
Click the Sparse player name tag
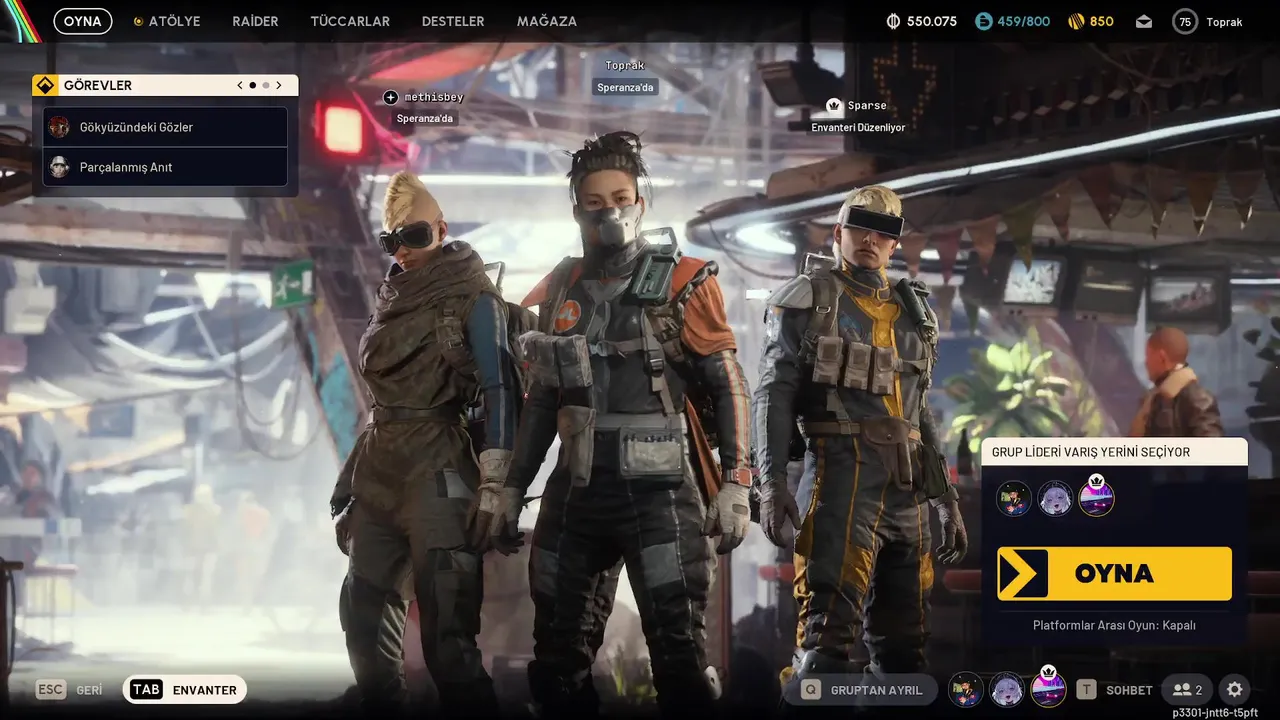867,105
